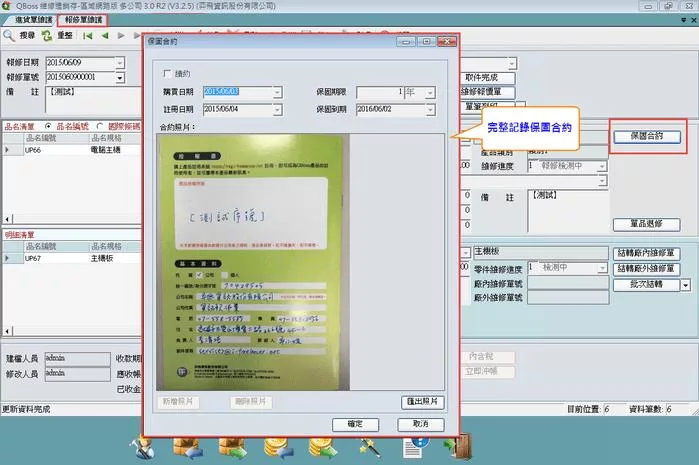Switch to the 報修單維護 tab
The width and height of the screenshot is (699, 465).
coord(82,19)
